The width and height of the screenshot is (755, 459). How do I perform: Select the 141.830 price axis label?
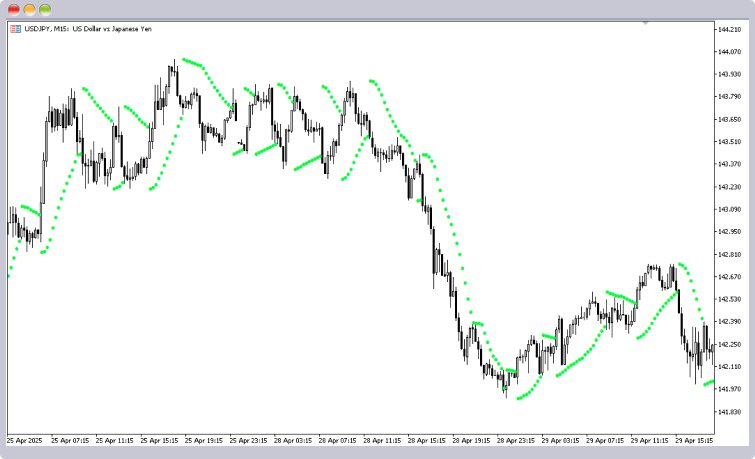tap(728, 412)
